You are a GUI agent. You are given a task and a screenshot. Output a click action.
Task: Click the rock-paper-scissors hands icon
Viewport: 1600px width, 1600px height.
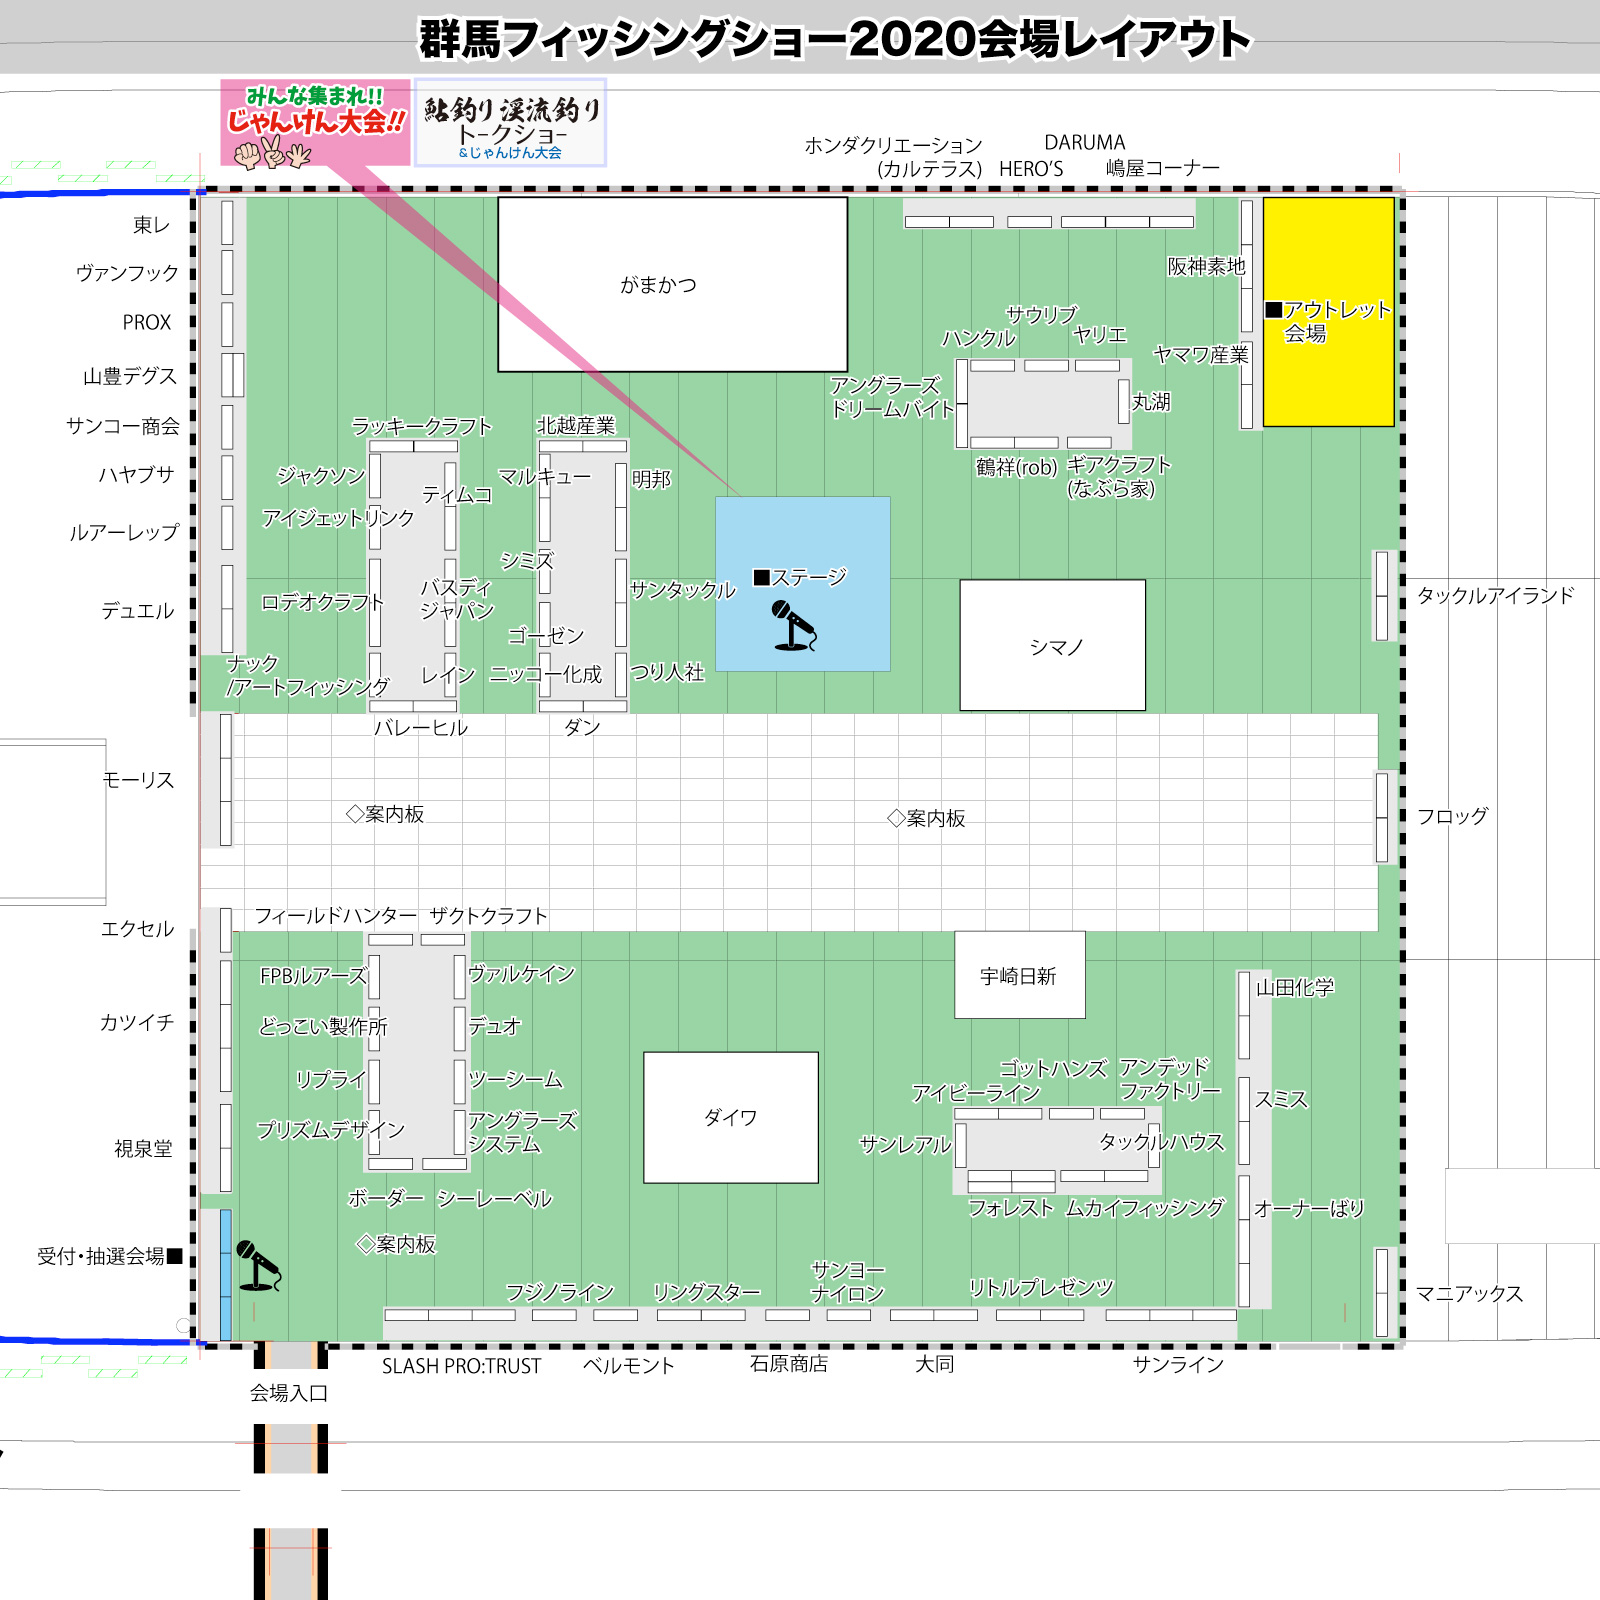[272, 153]
